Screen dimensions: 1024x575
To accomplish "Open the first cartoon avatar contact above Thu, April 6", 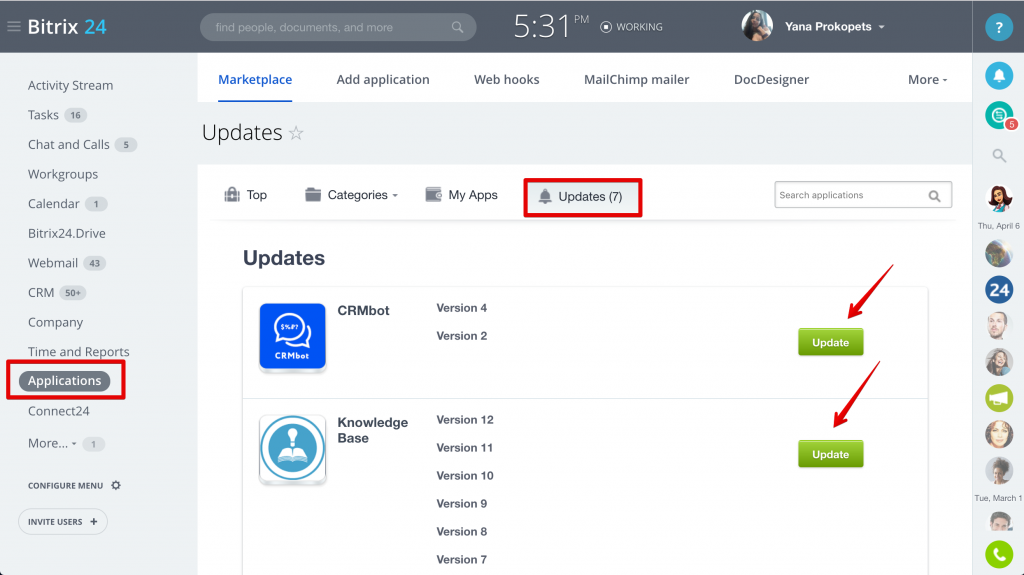I will tap(999, 199).
